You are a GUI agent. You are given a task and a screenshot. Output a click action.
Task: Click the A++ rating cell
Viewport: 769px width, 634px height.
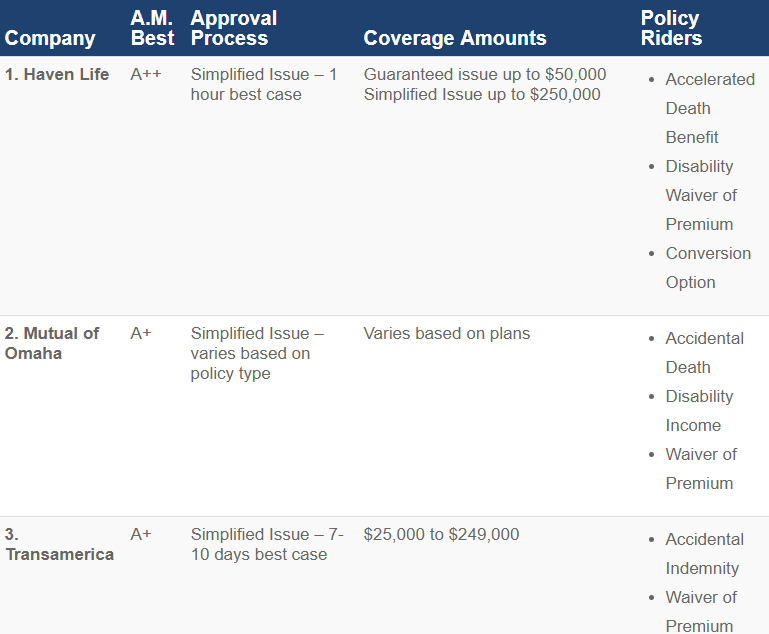[146, 74]
